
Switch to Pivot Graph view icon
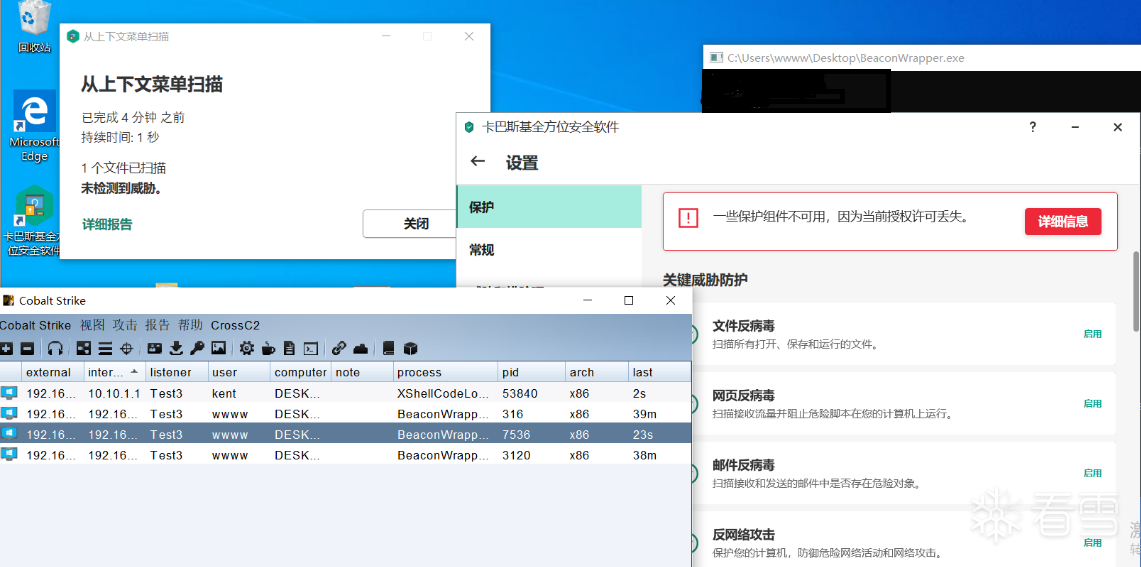coord(84,348)
